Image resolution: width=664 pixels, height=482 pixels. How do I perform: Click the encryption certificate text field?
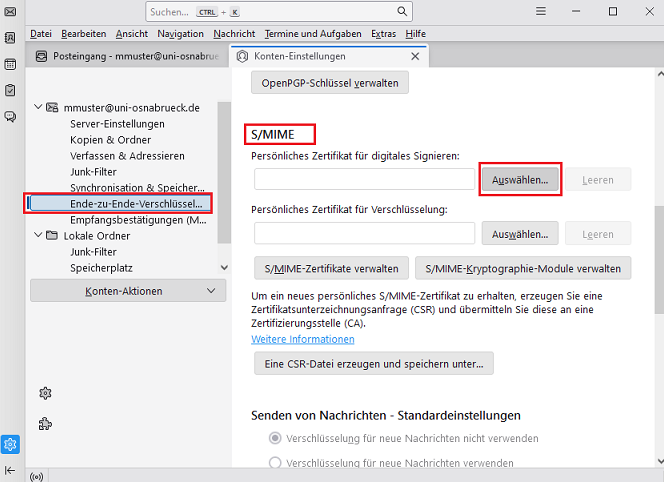pos(364,234)
